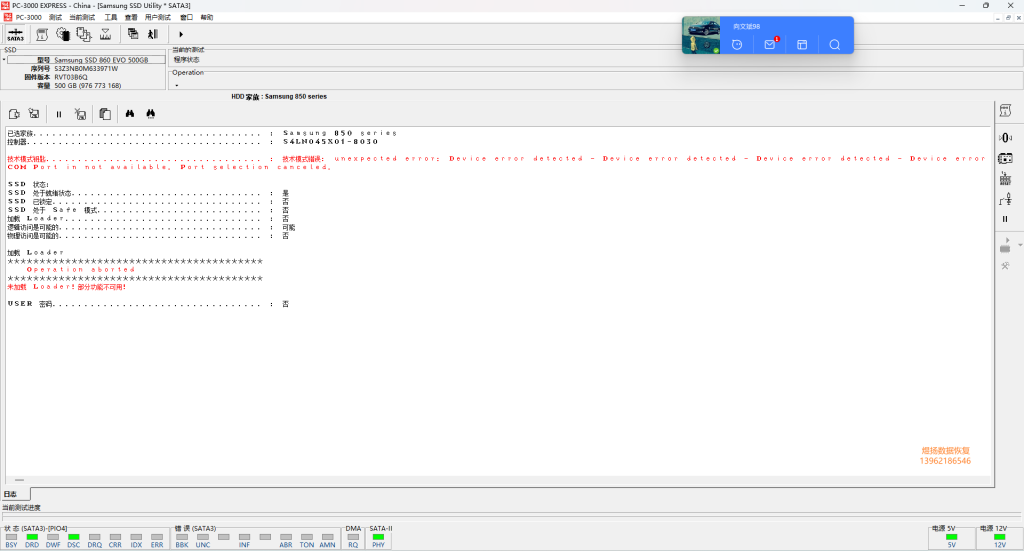1024x551 pixels.
Task: Click the capacity value 500 GB (976 773 168)
Action: [88, 86]
